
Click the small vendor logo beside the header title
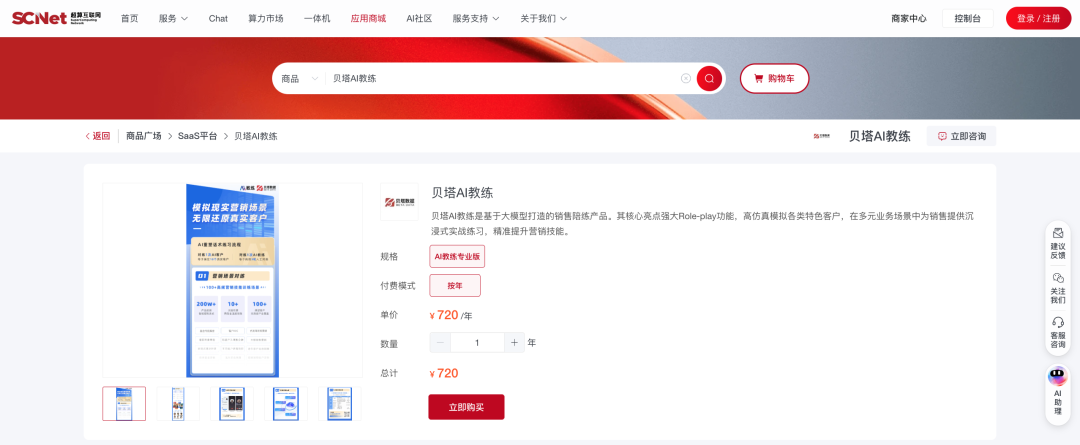[820, 136]
